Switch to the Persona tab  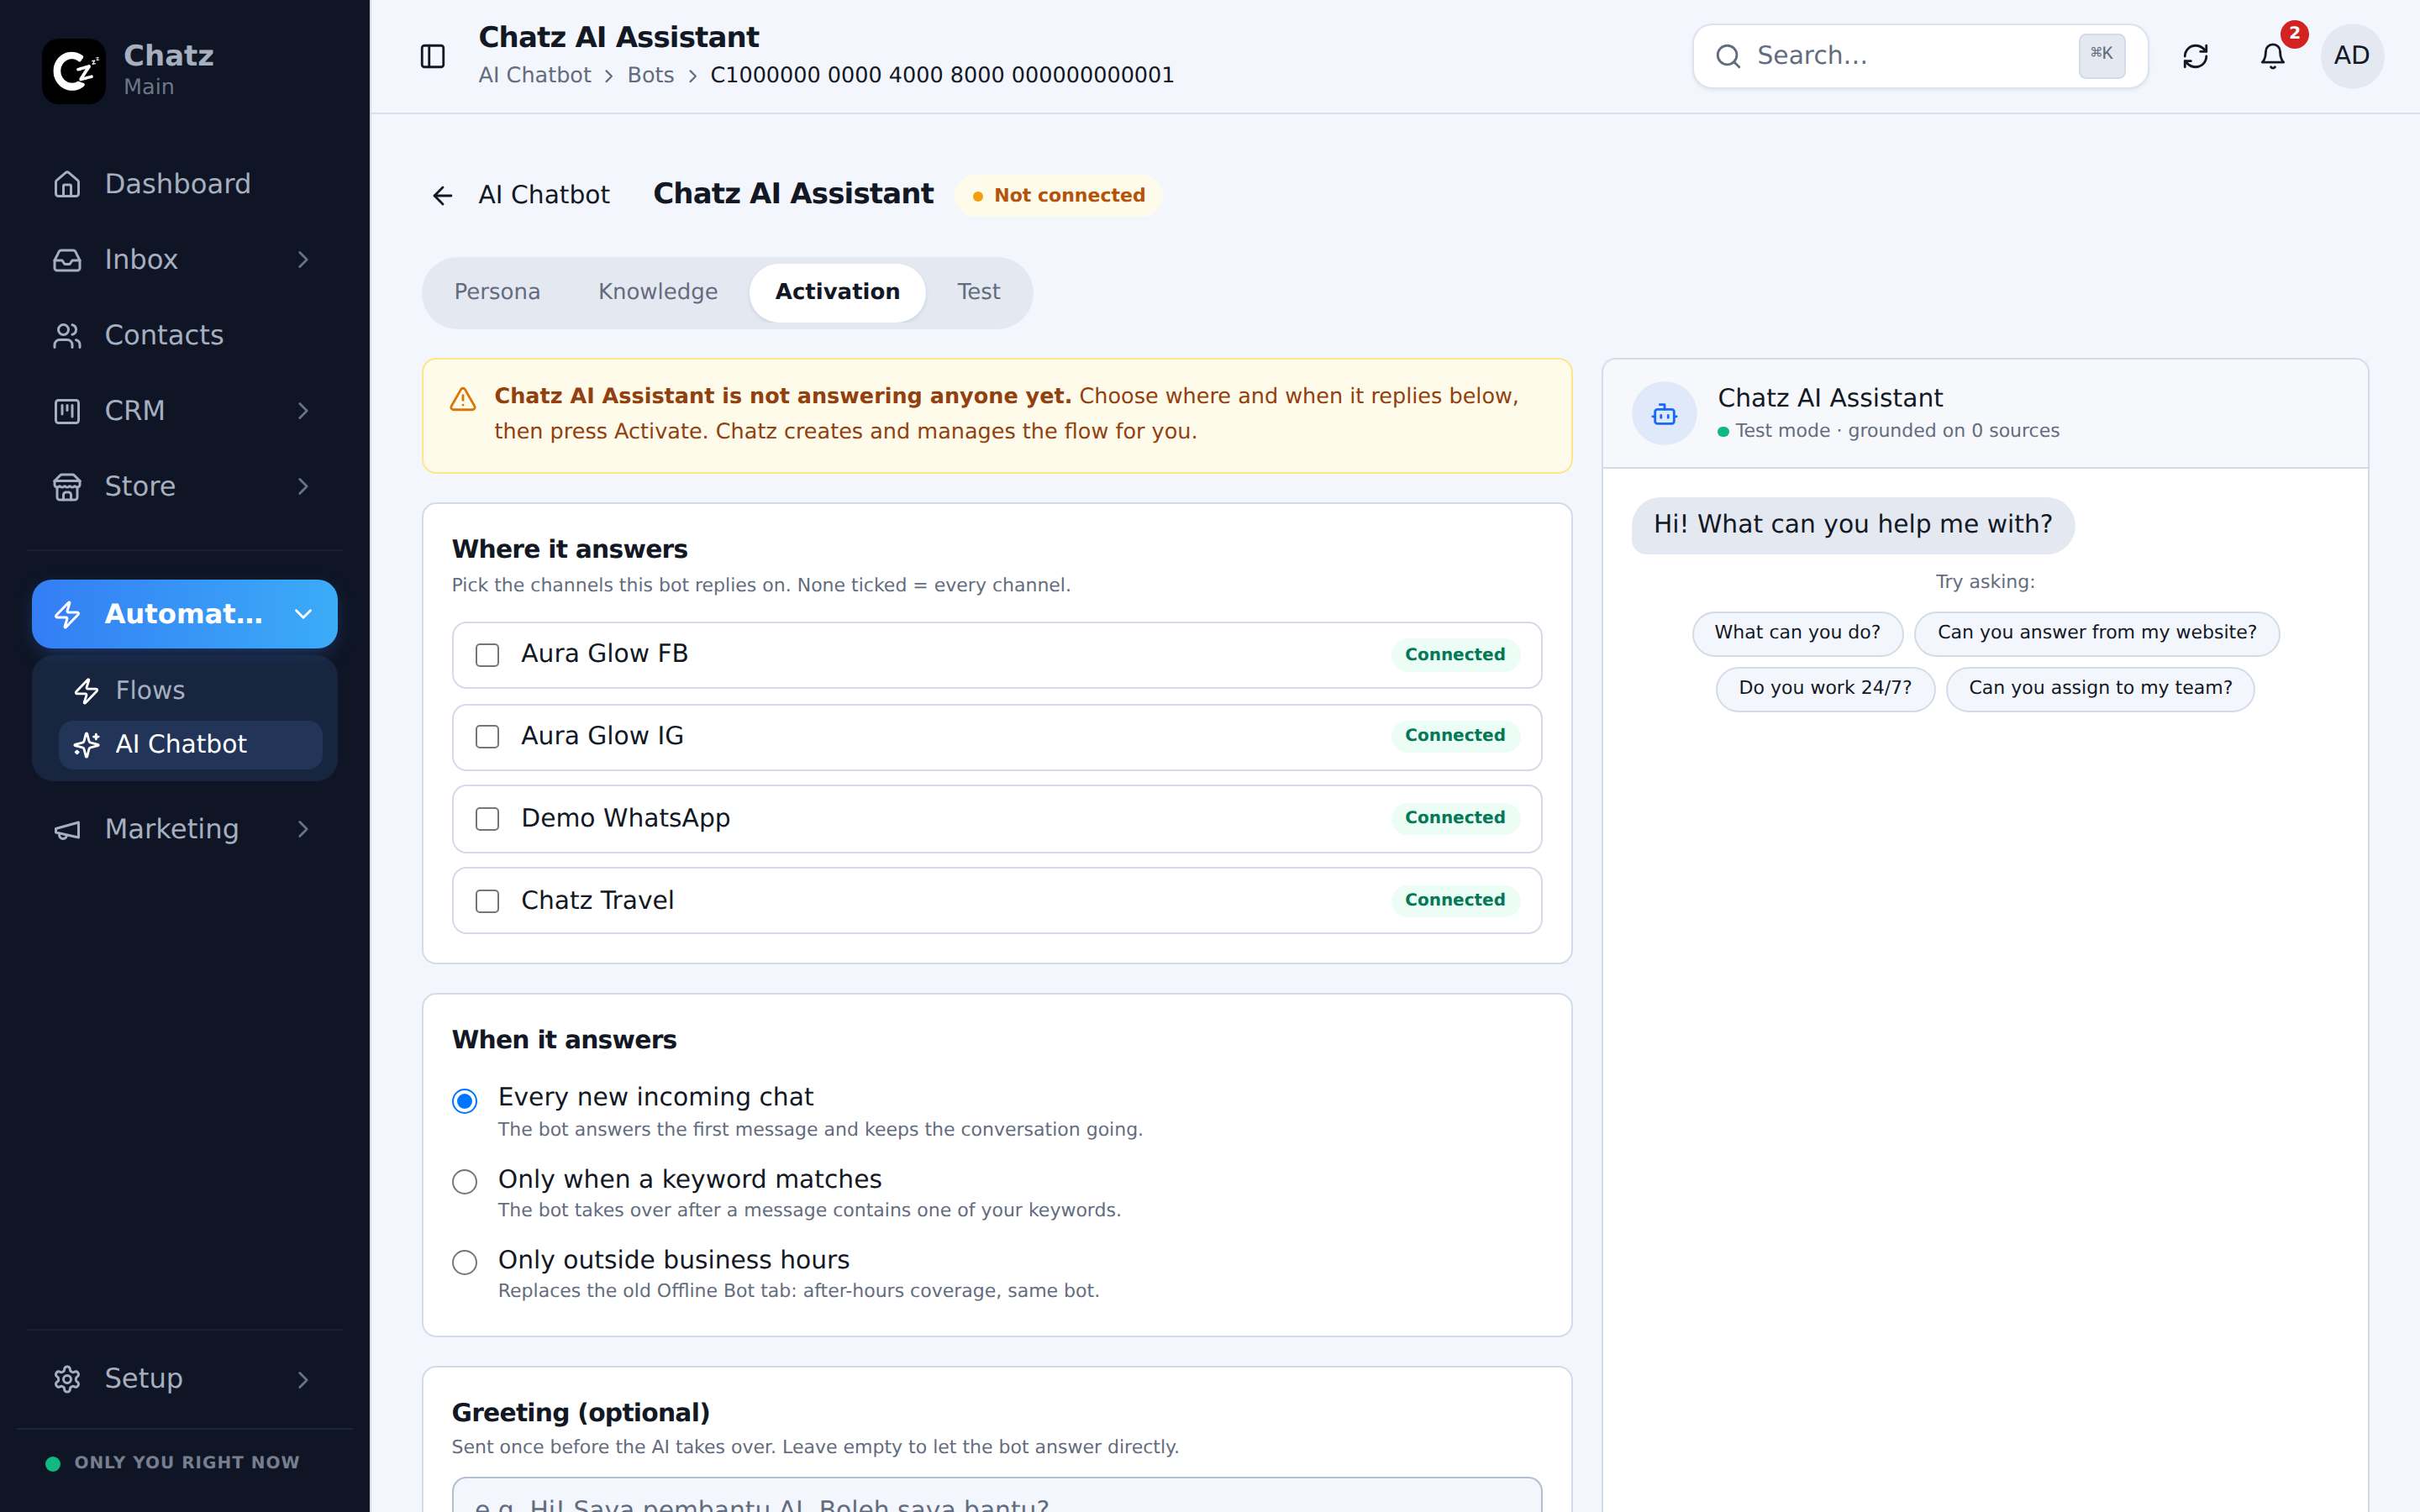coord(497,292)
